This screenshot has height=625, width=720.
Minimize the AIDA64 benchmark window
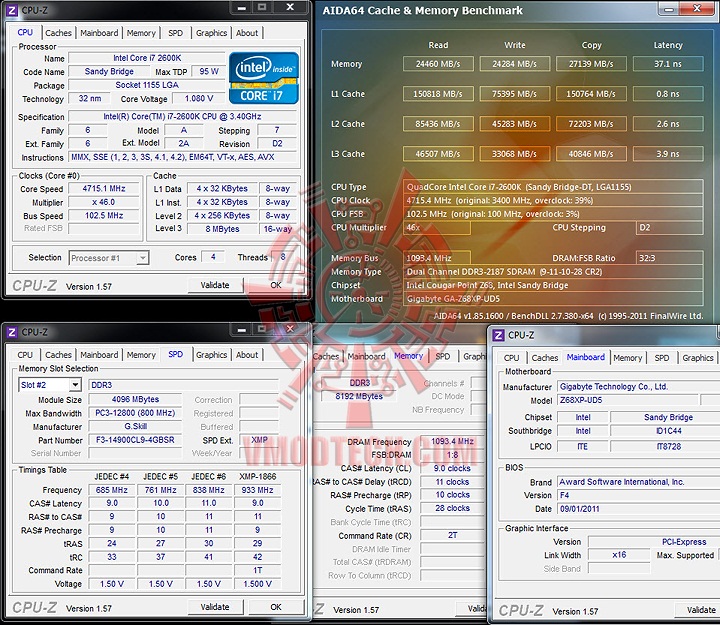pyautogui.click(x=669, y=8)
